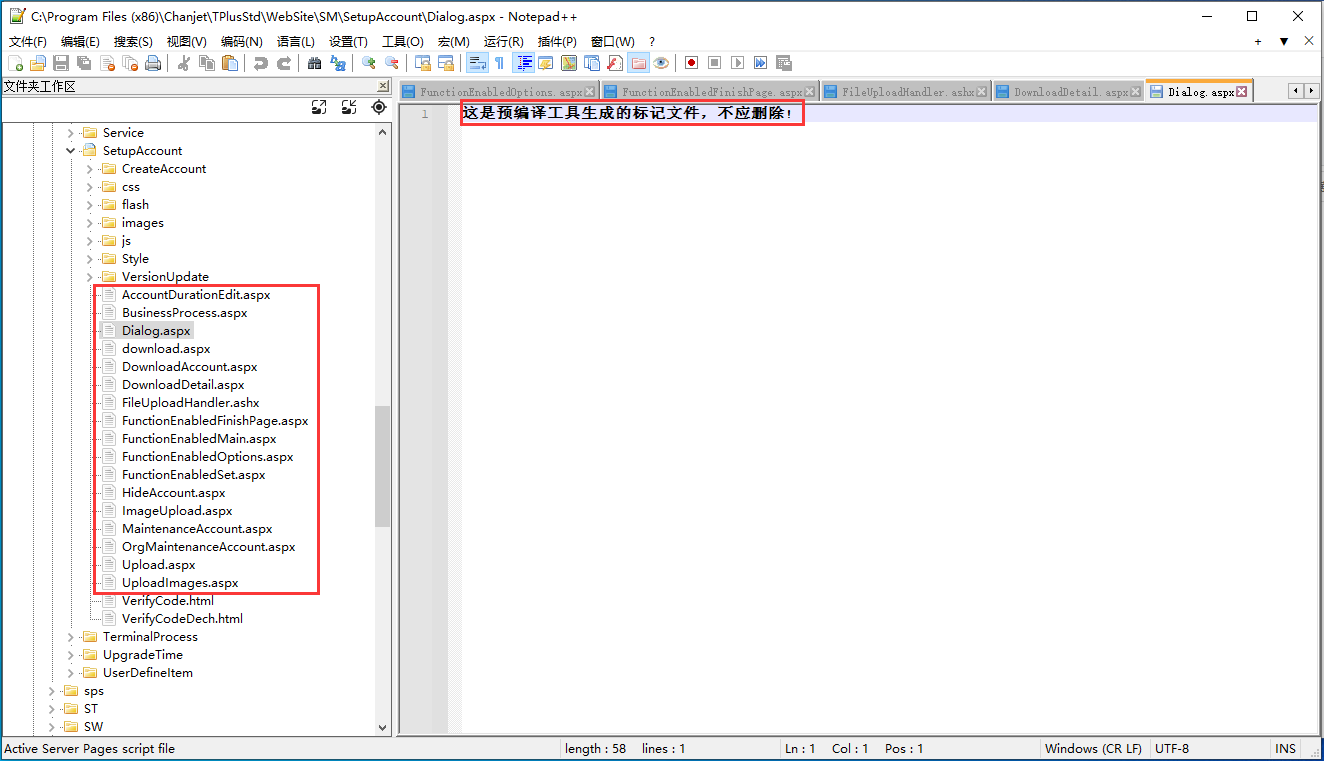Undo the last action via toolbar

(x=260, y=63)
